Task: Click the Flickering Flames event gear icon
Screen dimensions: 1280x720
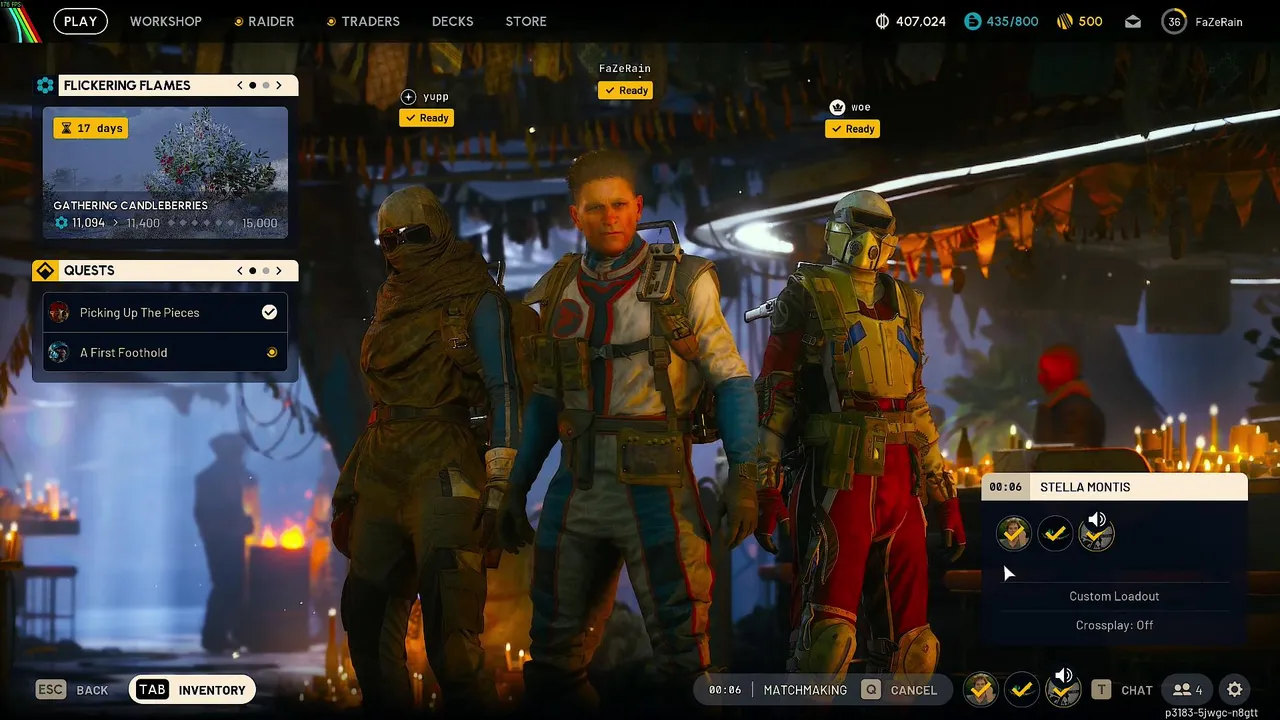Action: 45,86
